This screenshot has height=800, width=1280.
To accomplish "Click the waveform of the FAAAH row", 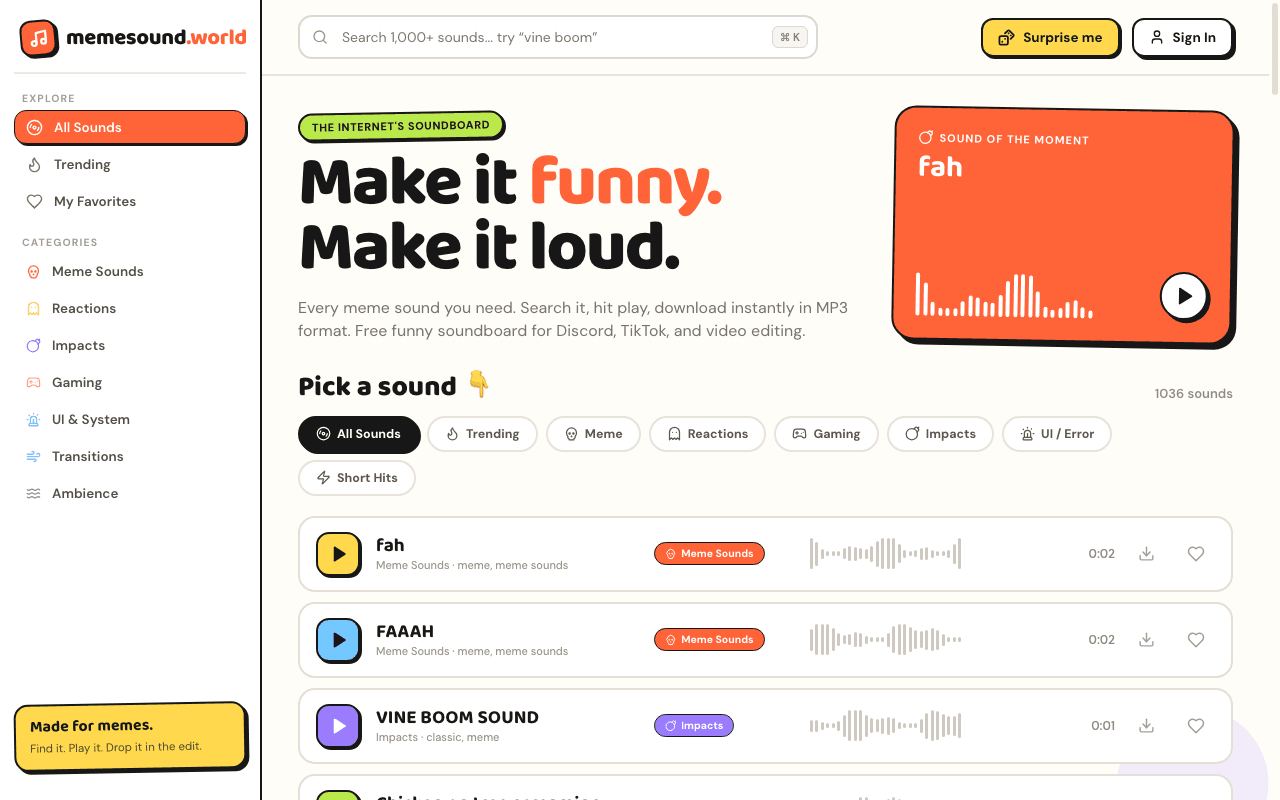I will point(885,640).
